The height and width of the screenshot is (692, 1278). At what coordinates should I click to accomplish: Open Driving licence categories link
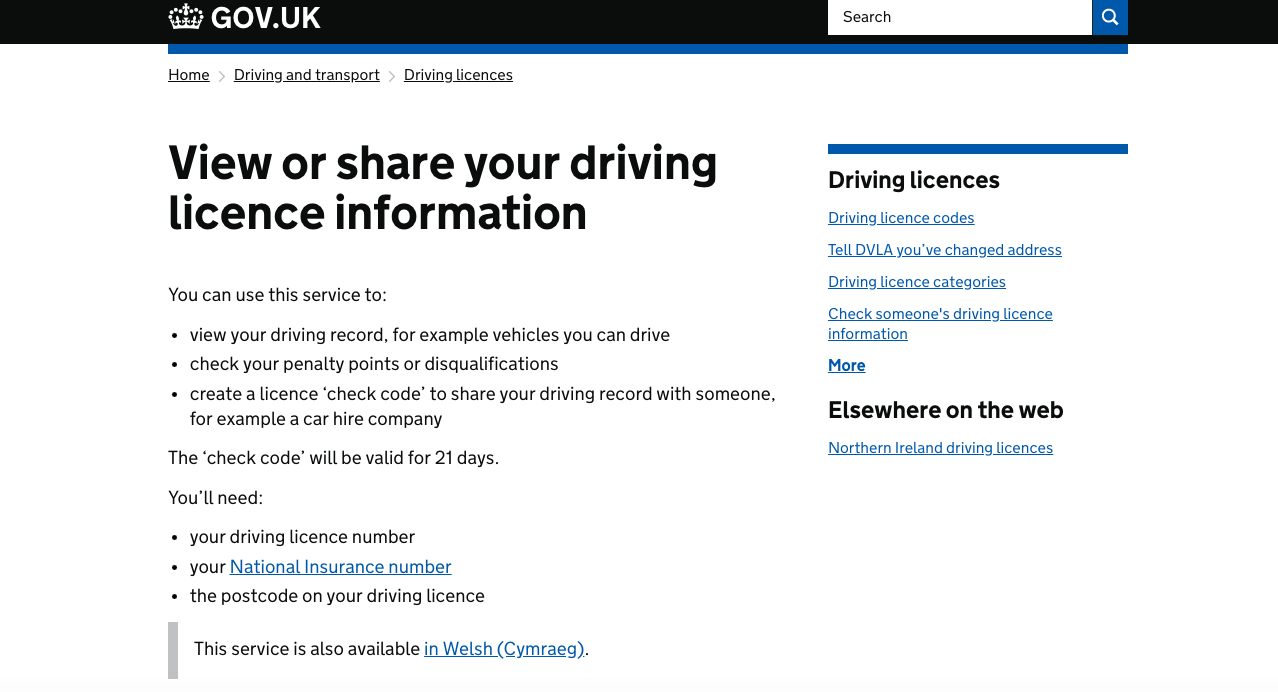coord(917,282)
